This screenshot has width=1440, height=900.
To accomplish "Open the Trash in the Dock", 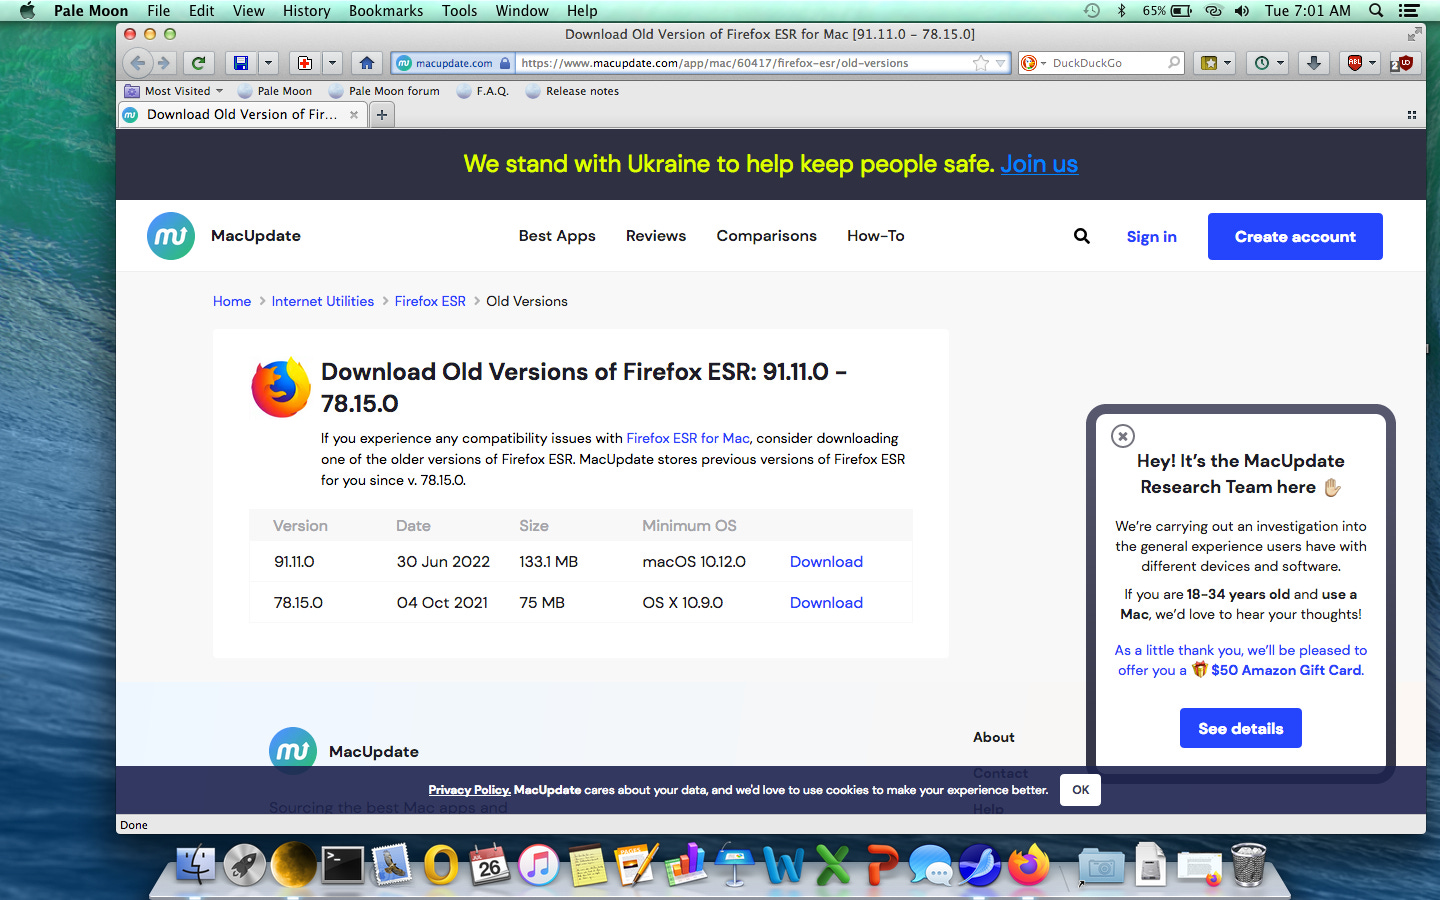I will click(x=1249, y=865).
